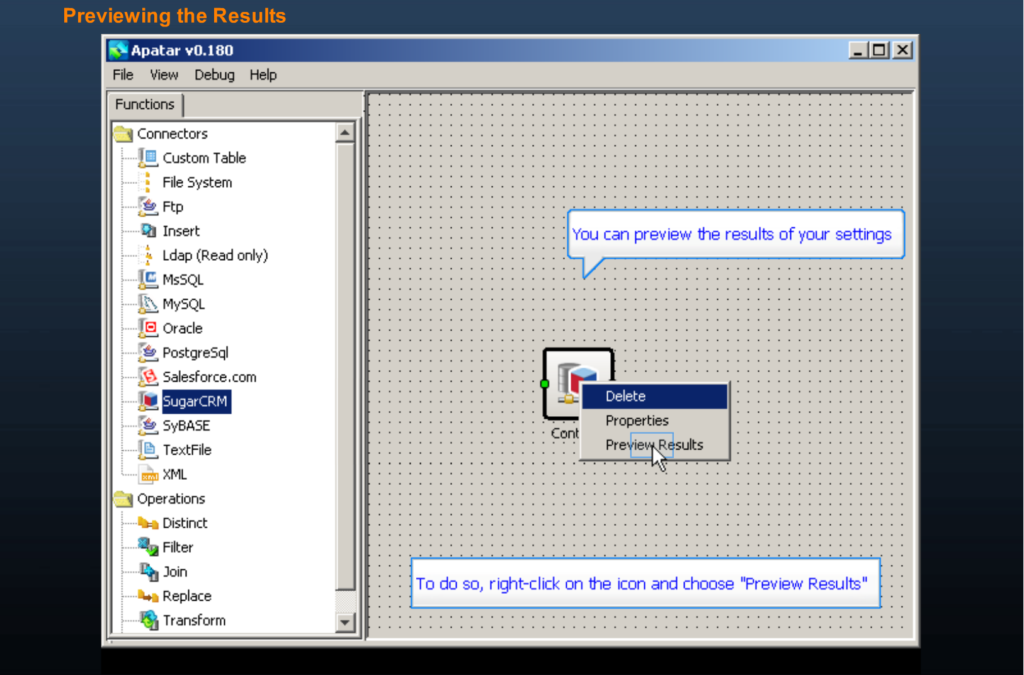Screen dimensions: 1024x675
Task: Open the View menu
Action: click(164, 75)
